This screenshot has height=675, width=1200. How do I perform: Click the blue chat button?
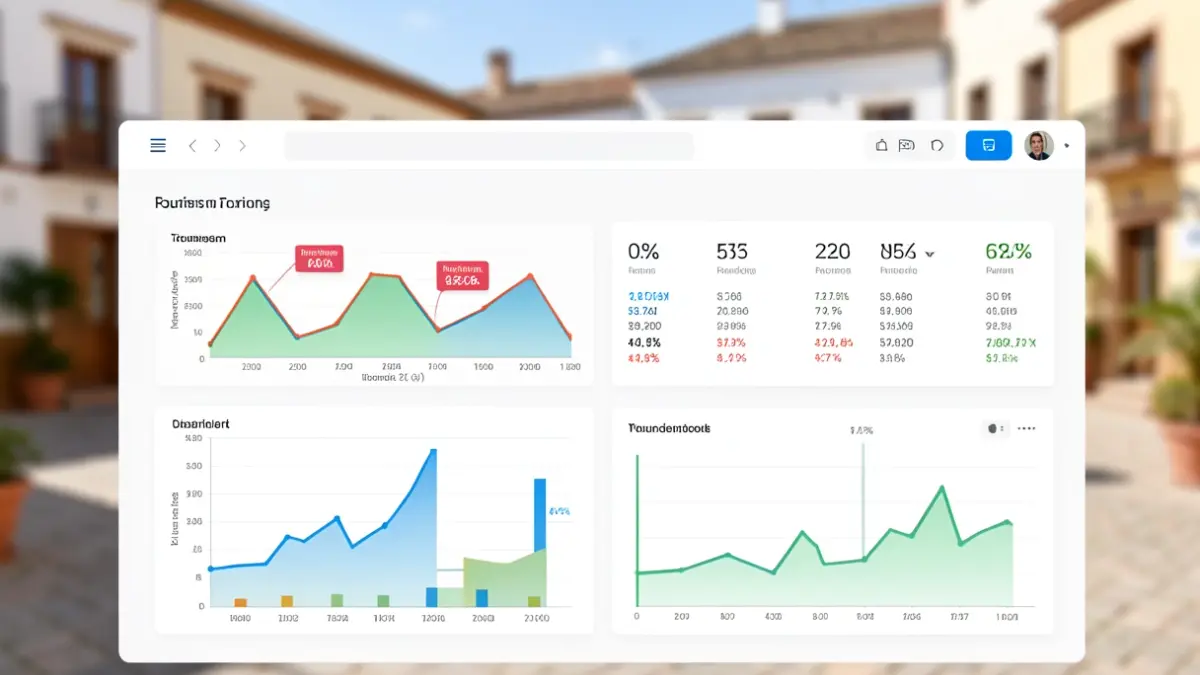tap(989, 146)
